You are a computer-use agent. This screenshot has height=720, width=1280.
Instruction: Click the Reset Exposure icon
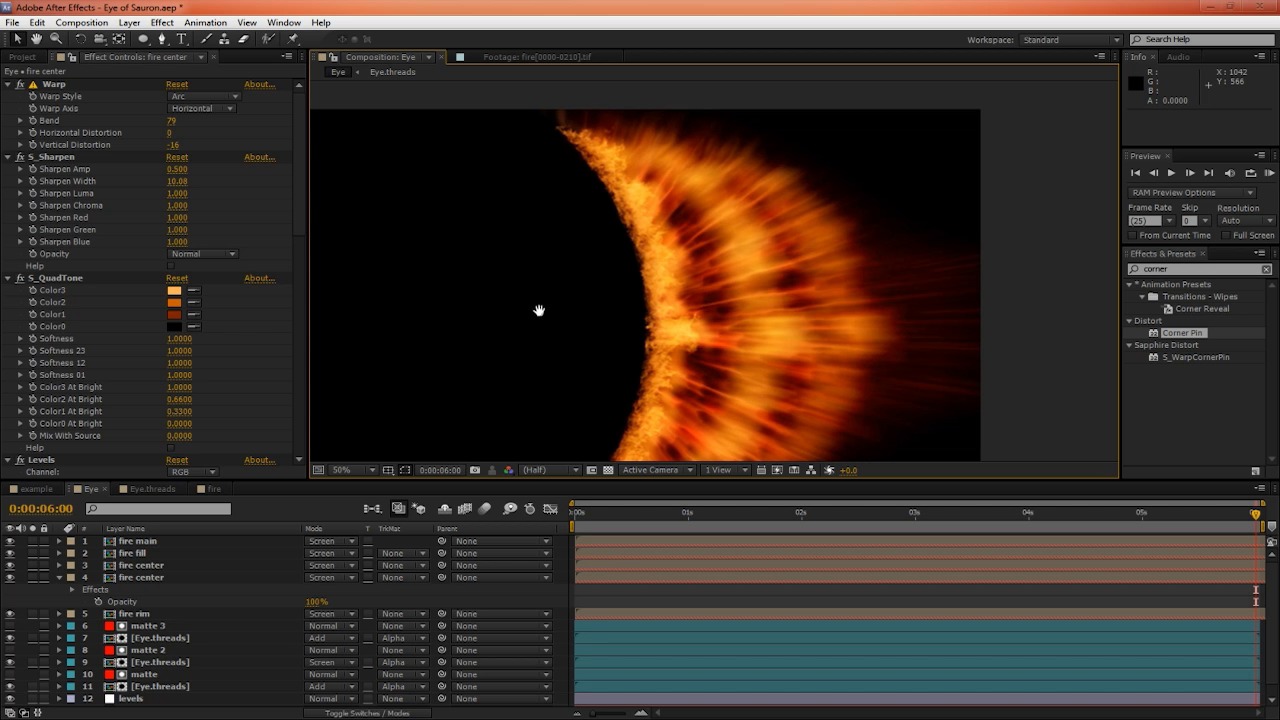point(829,470)
